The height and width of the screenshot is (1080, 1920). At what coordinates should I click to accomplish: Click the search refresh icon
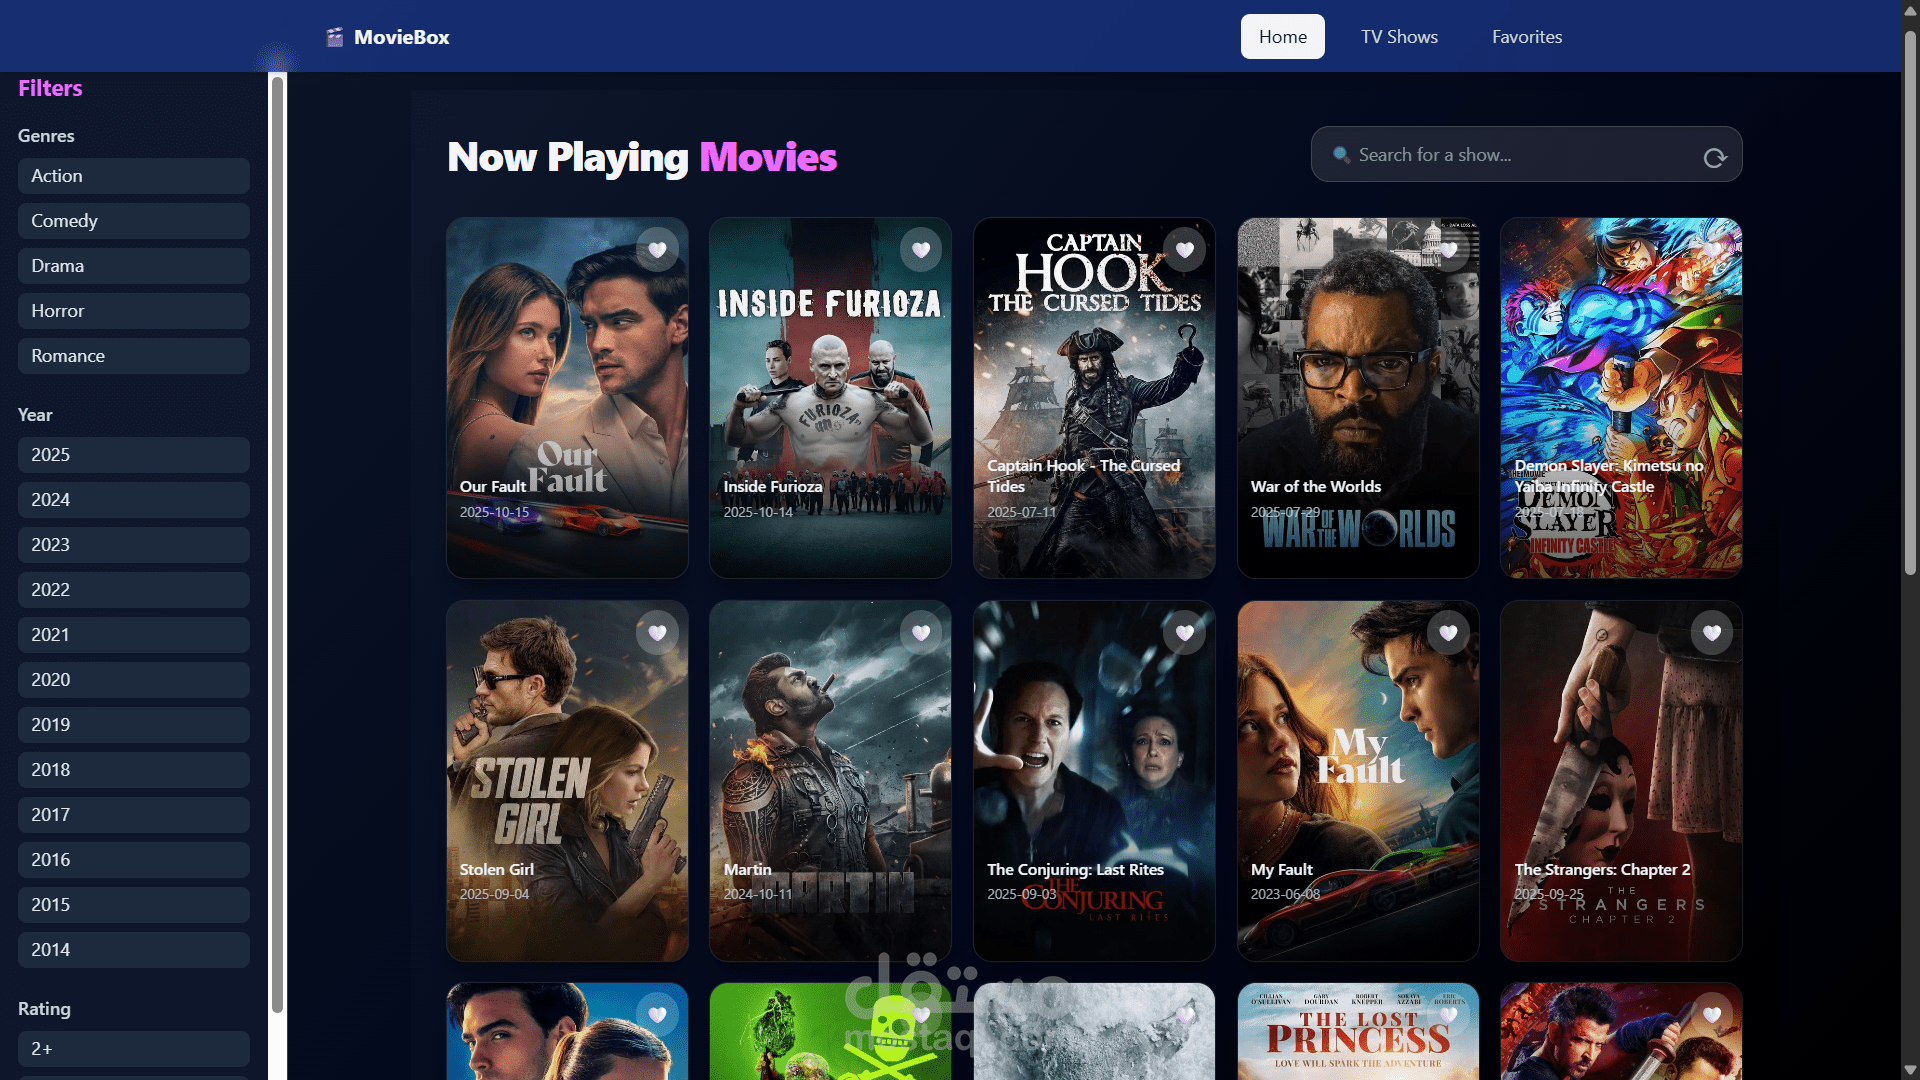tap(1715, 158)
